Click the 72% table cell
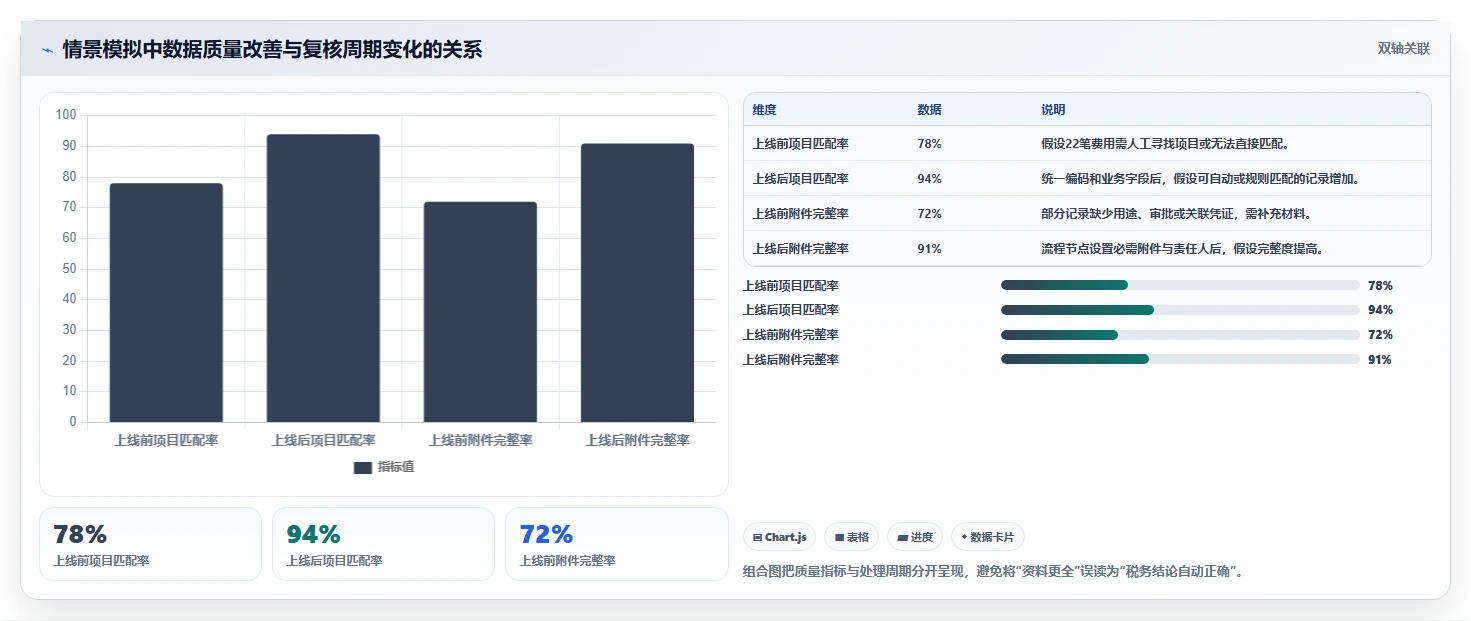 tap(929, 214)
